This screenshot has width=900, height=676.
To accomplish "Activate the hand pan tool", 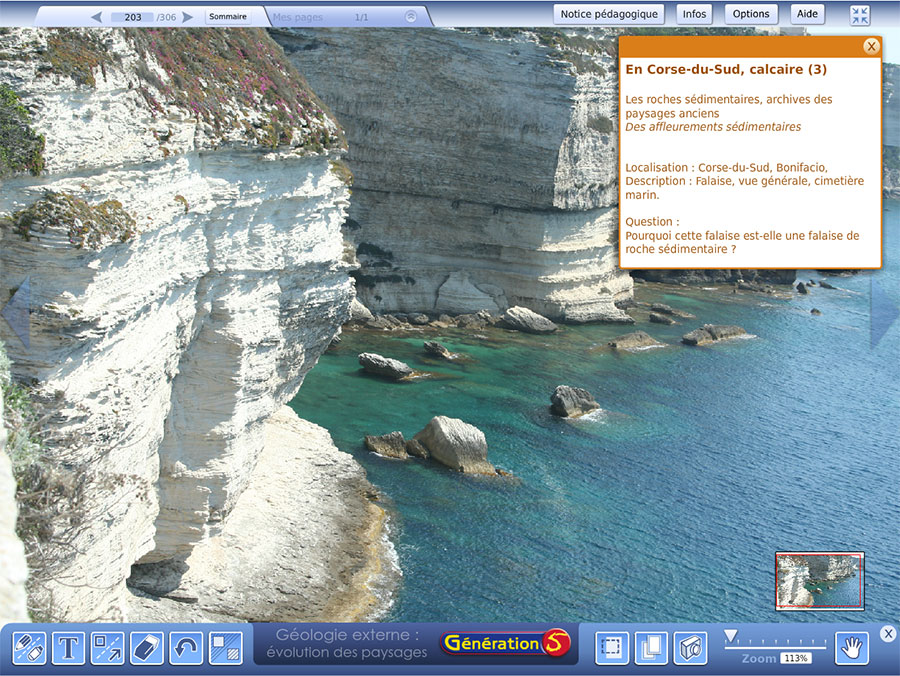I will tap(852, 648).
